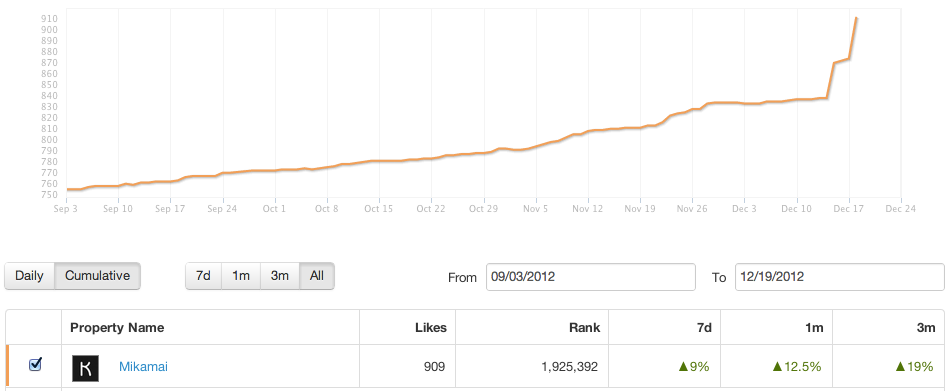
Task: Sort by the Property Name column header
Action: [x=117, y=327]
